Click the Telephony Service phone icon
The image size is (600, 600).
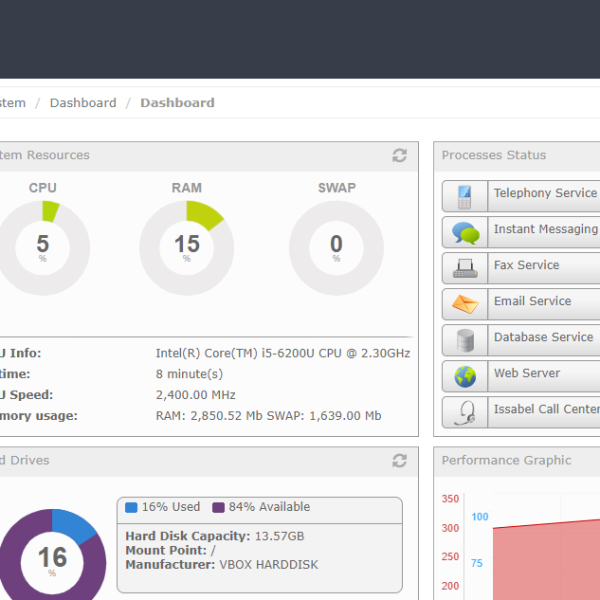[x=465, y=196]
